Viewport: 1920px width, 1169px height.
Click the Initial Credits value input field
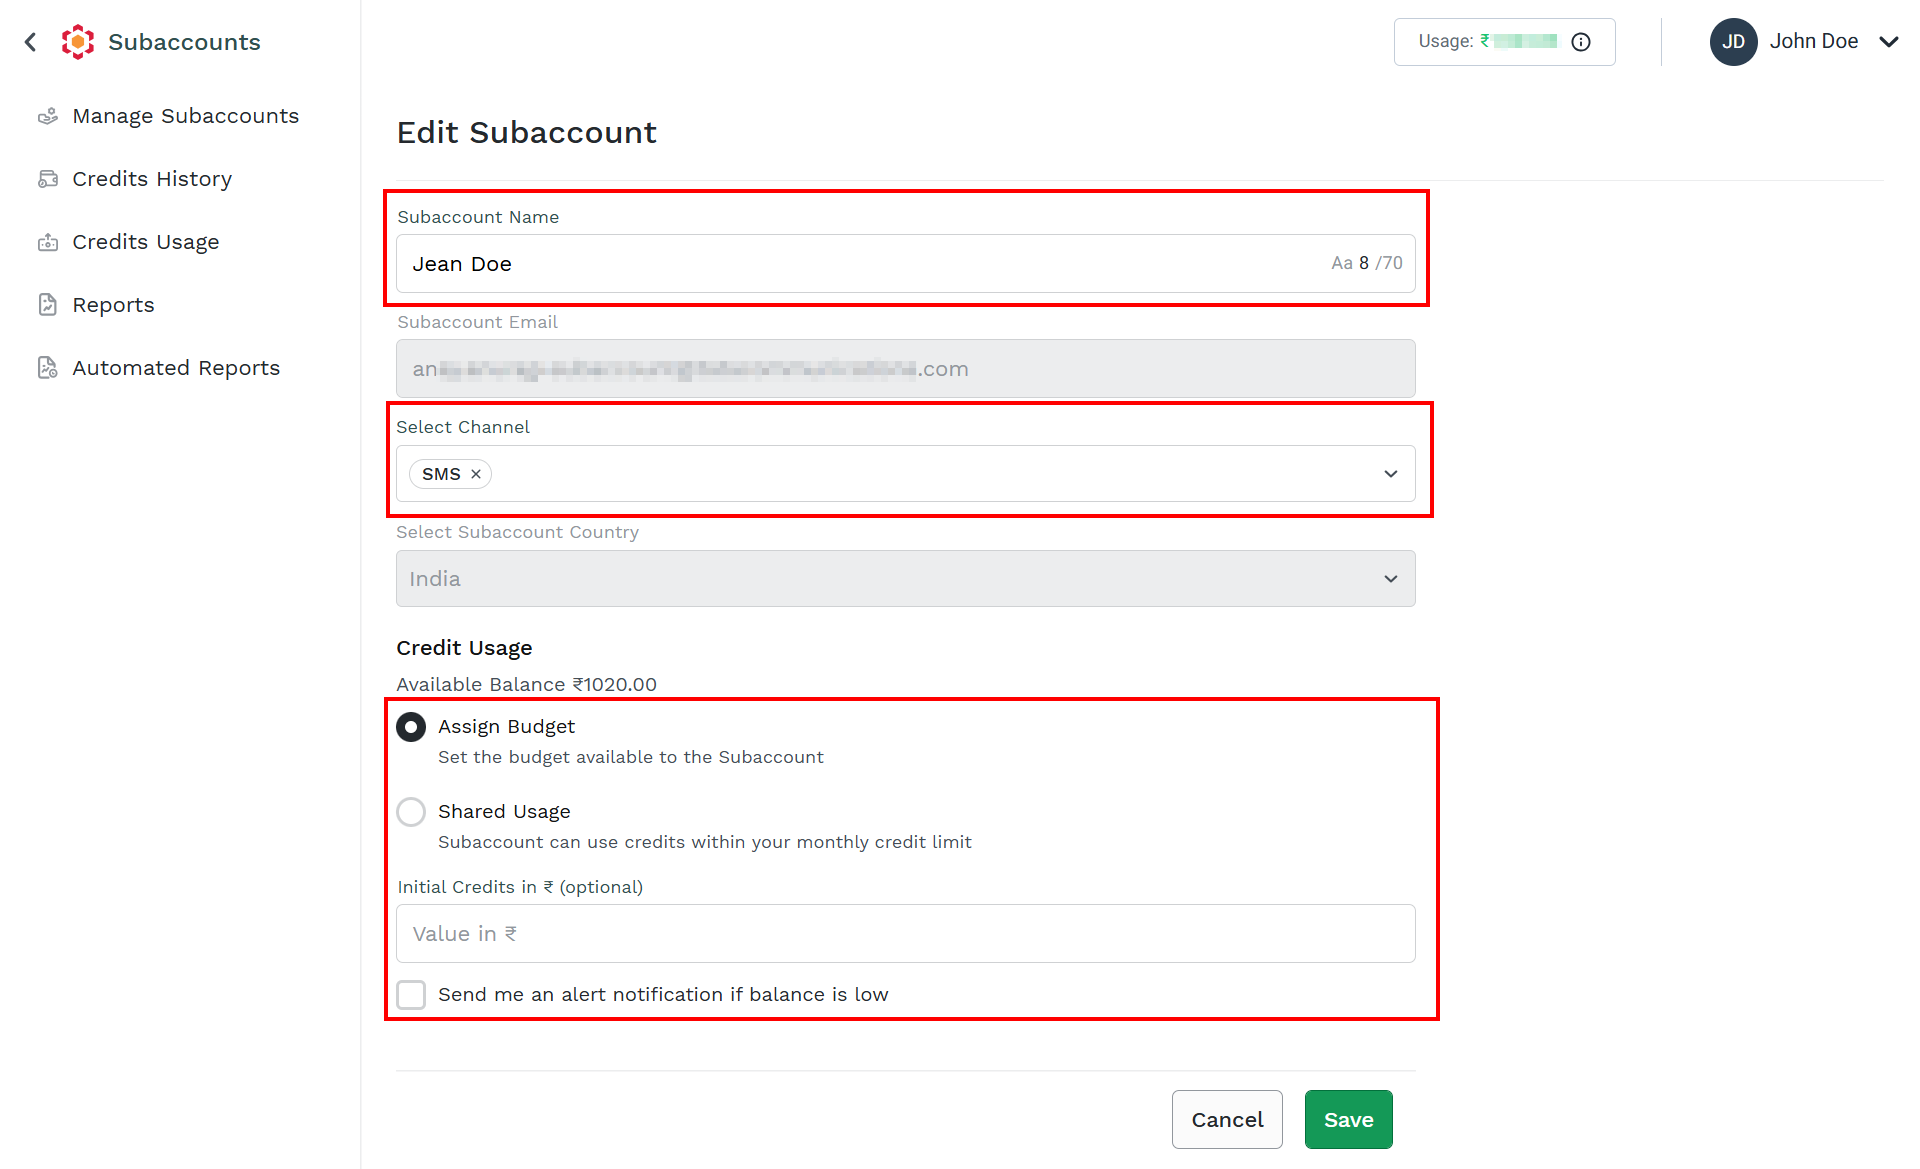[x=906, y=934]
